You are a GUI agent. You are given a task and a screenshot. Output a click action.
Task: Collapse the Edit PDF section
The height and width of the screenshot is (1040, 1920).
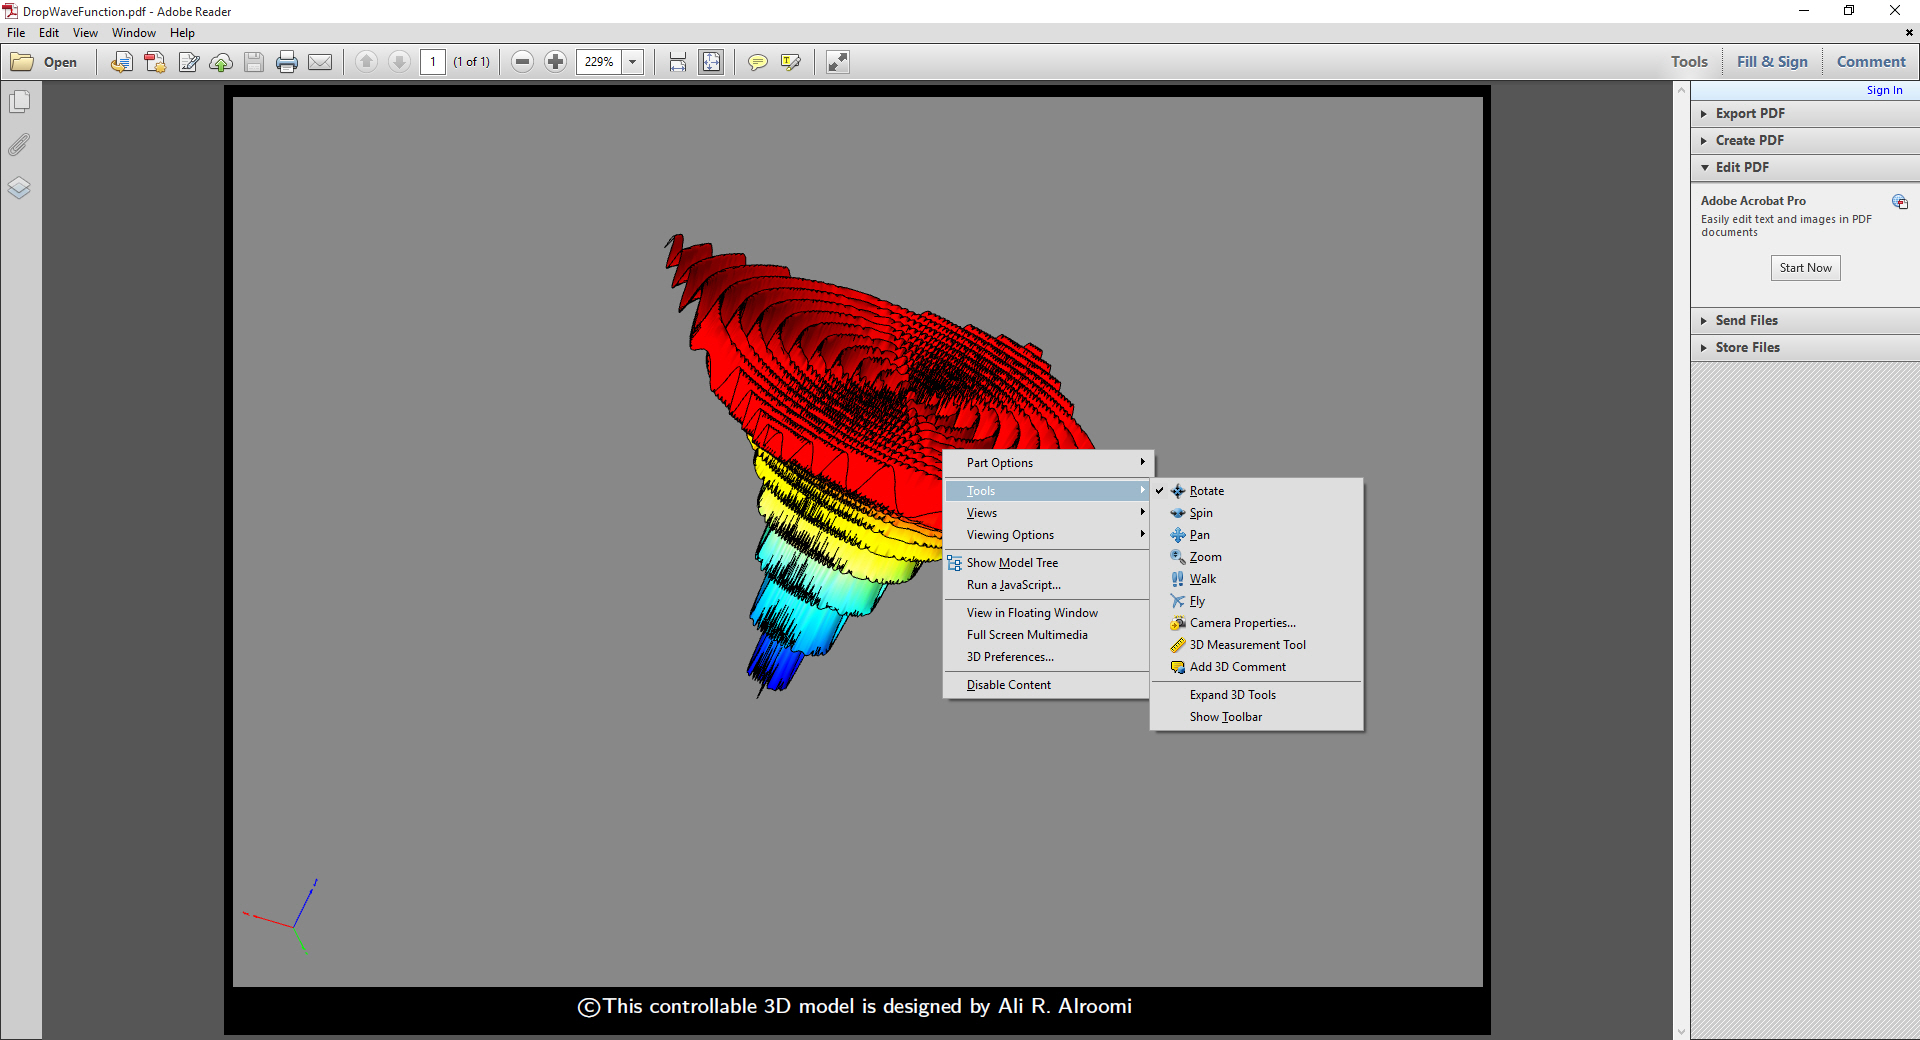(x=1741, y=168)
